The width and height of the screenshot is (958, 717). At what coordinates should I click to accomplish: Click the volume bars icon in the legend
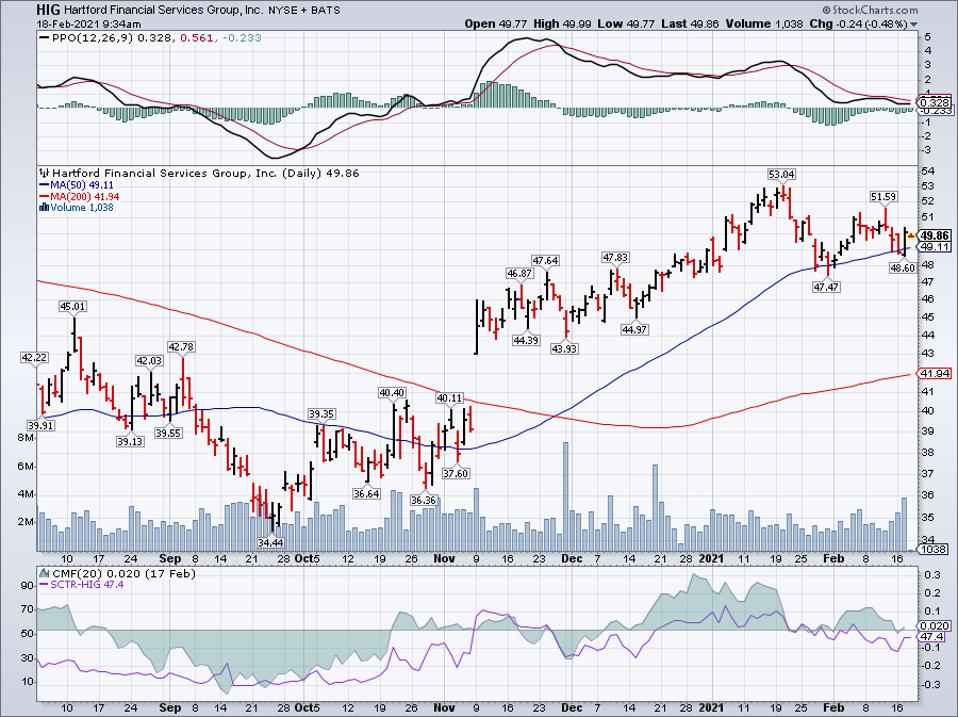(44, 207)
